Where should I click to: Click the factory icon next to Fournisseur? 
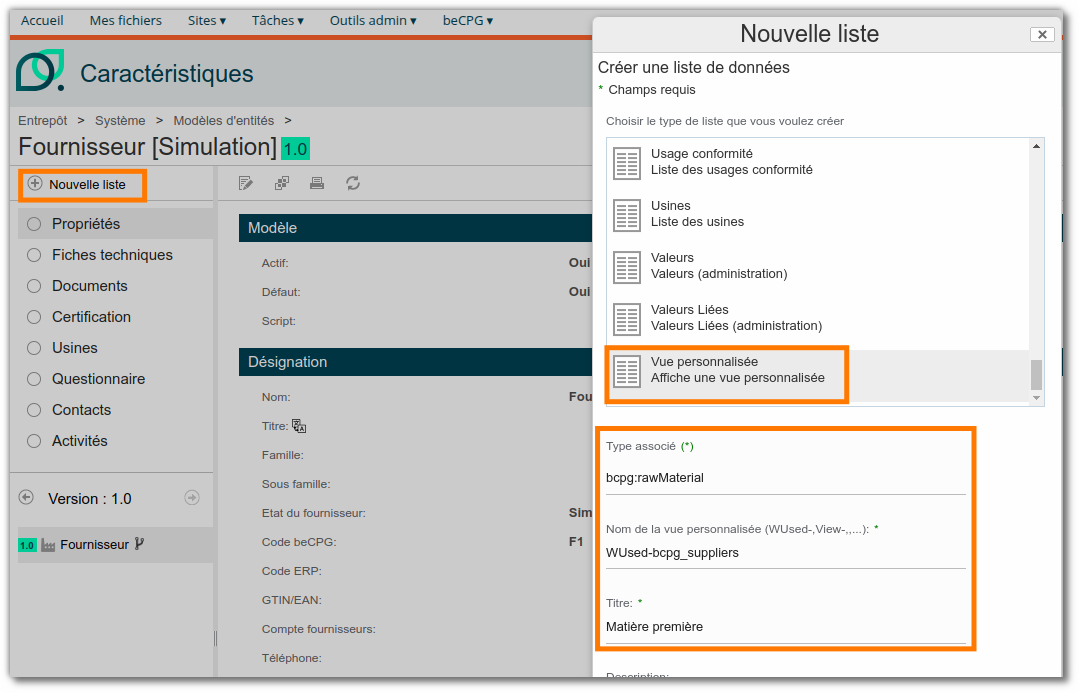coord(48,545)
